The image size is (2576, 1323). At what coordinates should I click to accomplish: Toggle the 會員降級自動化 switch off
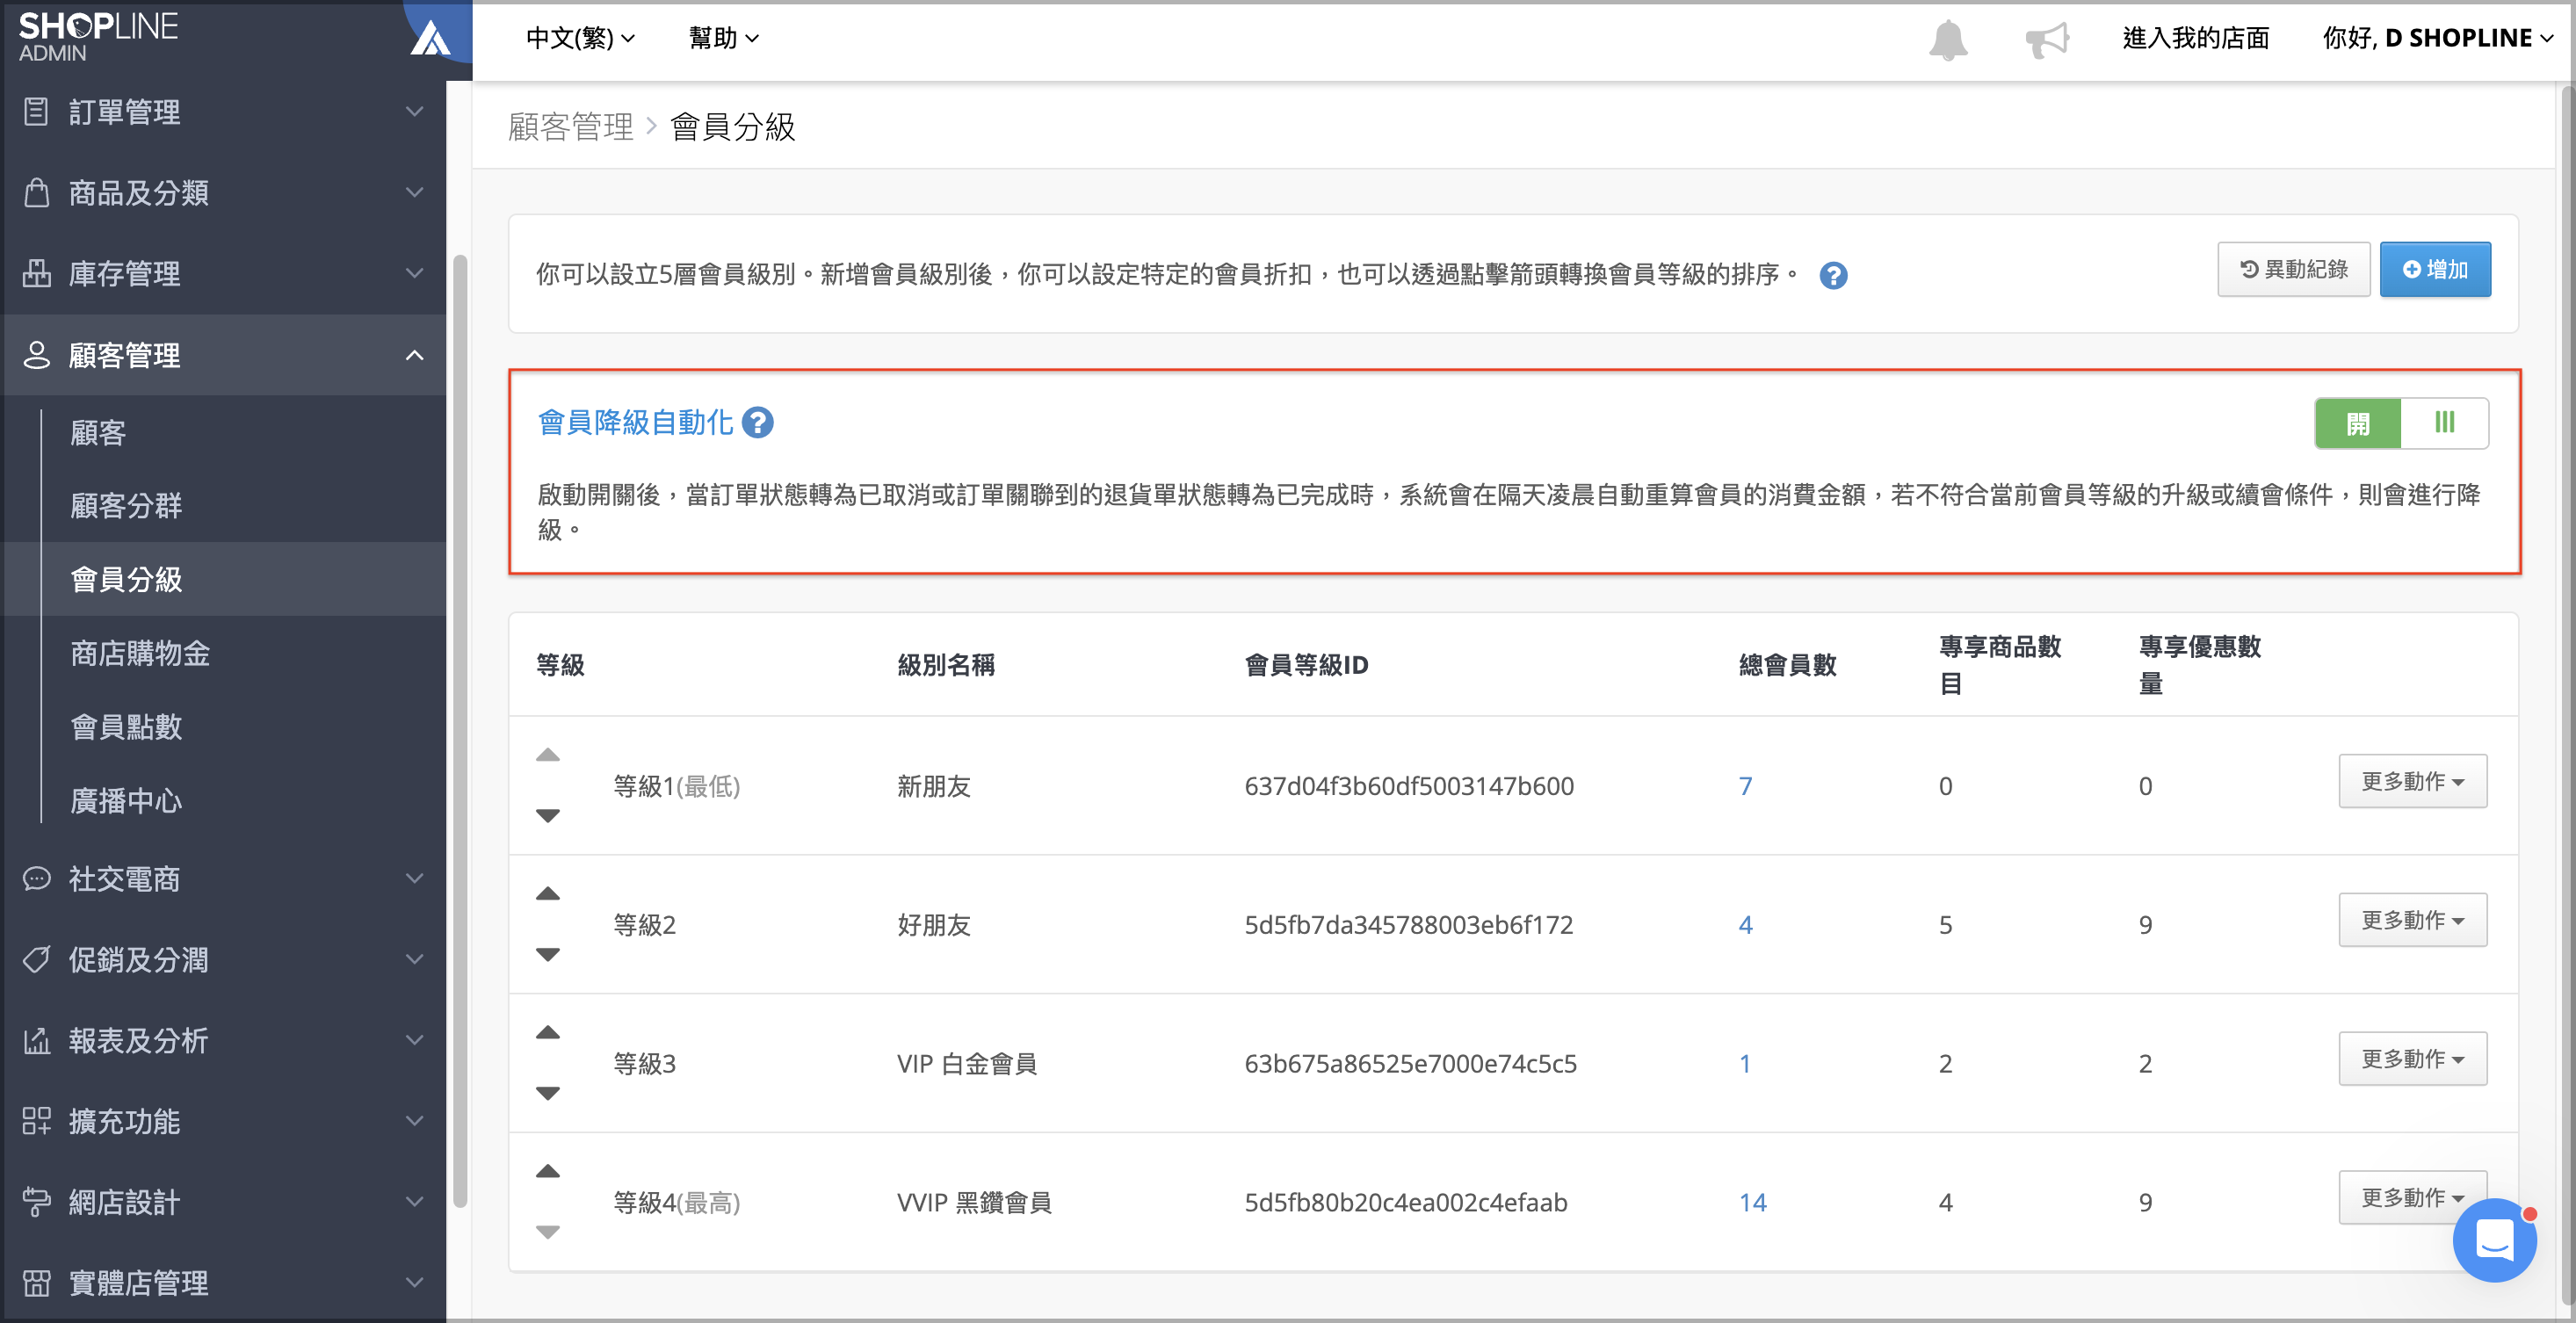(2401, 423)
